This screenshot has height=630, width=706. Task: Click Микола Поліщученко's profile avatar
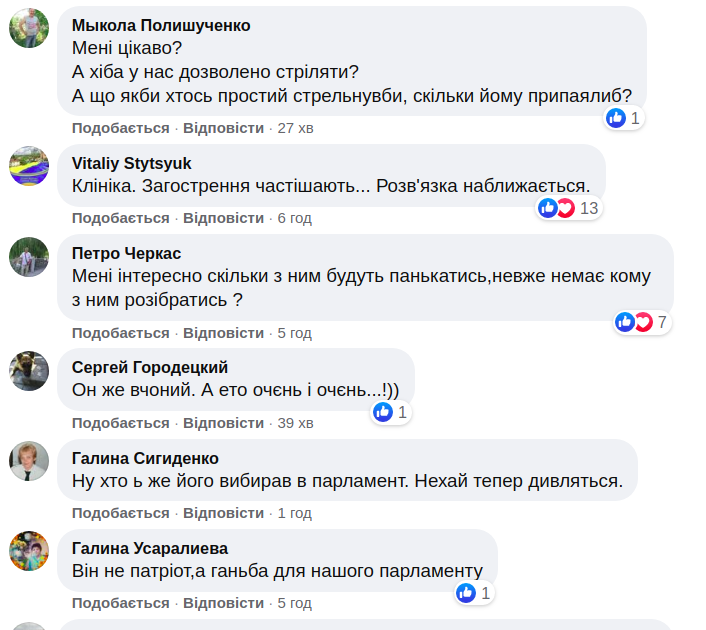[29, 28]
